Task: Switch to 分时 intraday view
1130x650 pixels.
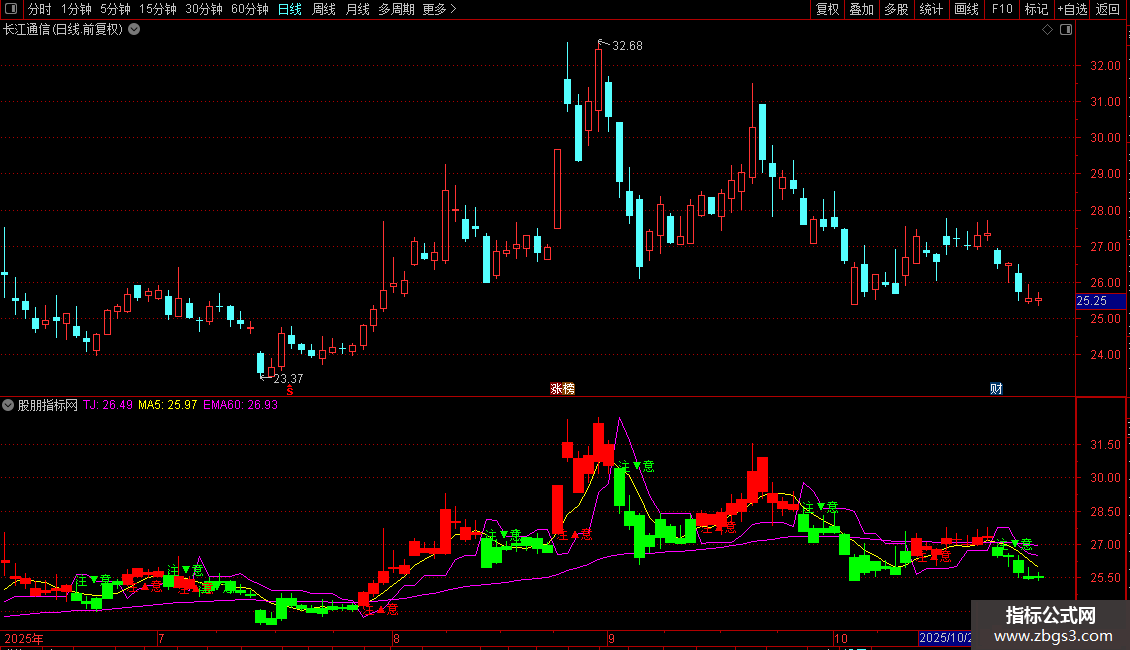Action: (40, 9)
